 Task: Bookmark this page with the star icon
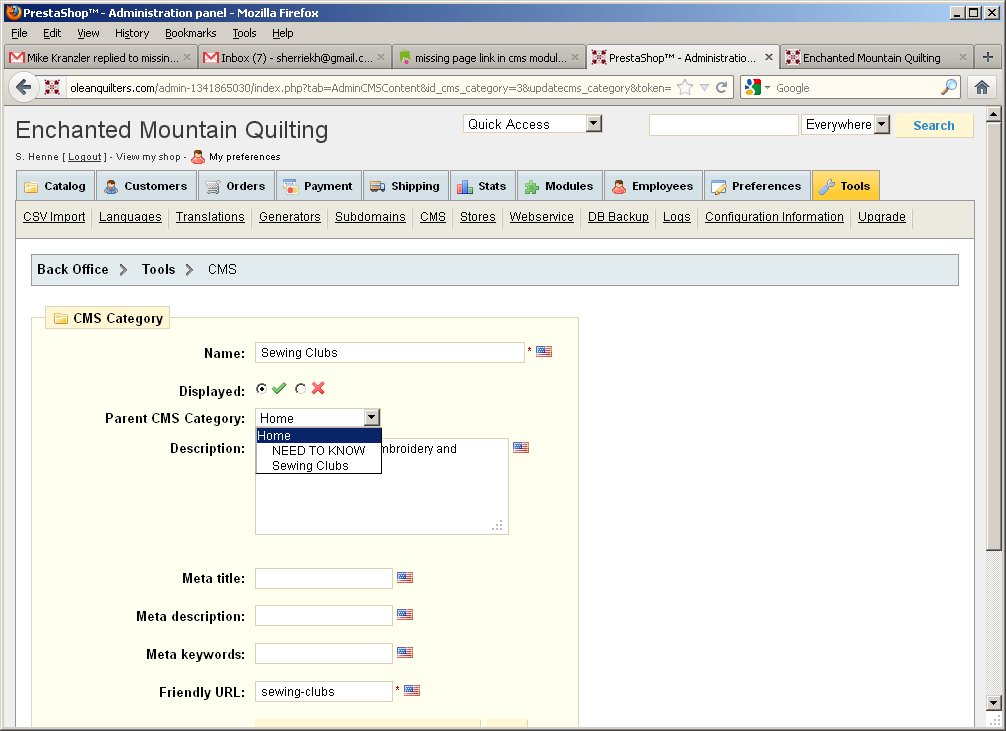(684, 88)
